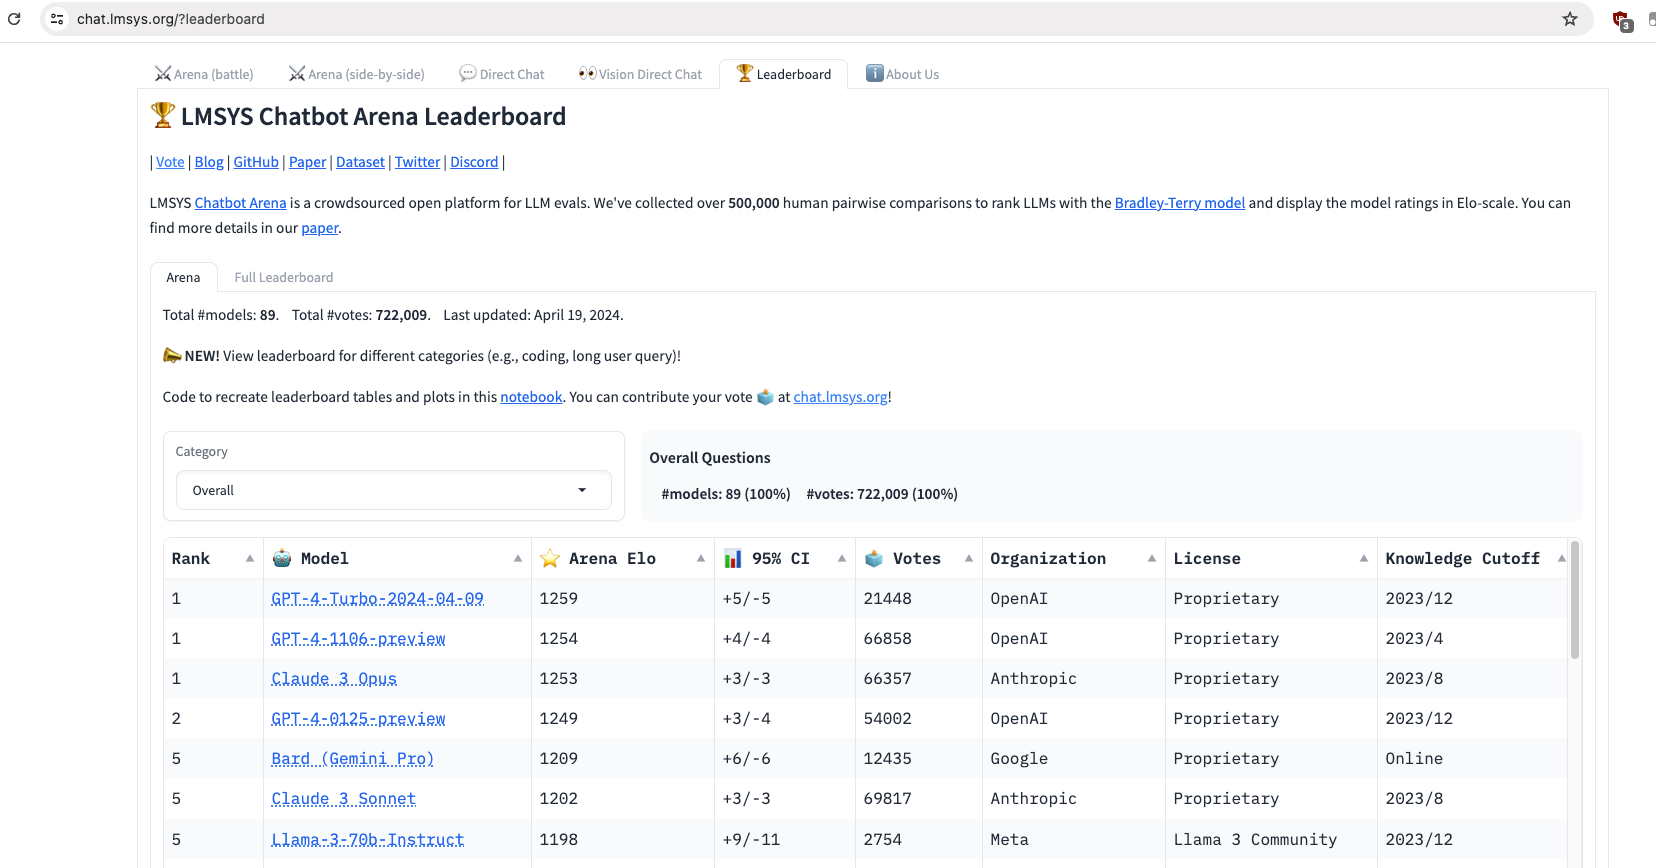Screen dimensions: 1656x868
Task: Sort by License column arrow
Action: (x=1364, y=558)
